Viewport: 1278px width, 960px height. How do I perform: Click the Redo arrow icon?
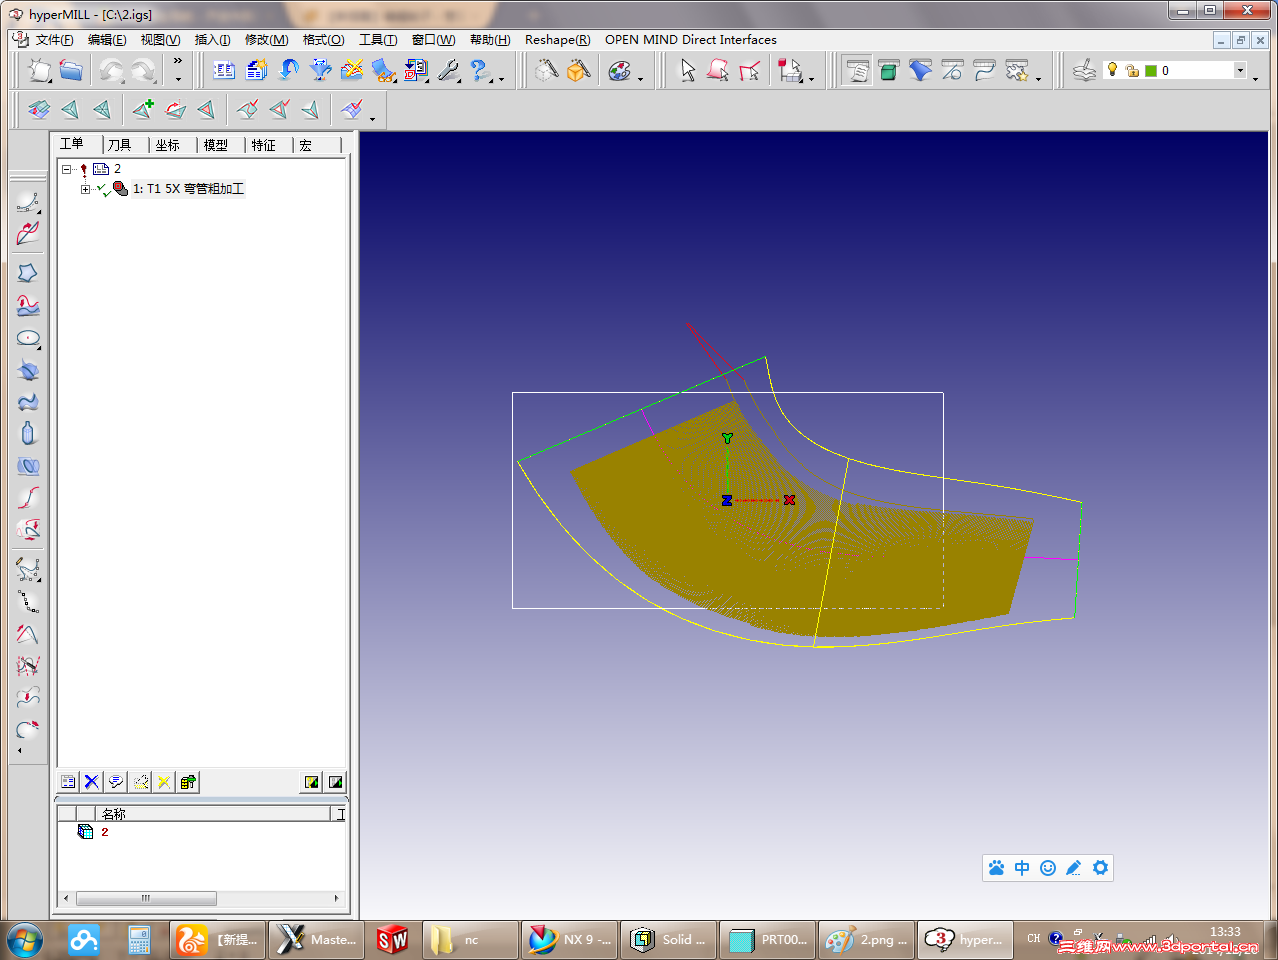(143, 71)
